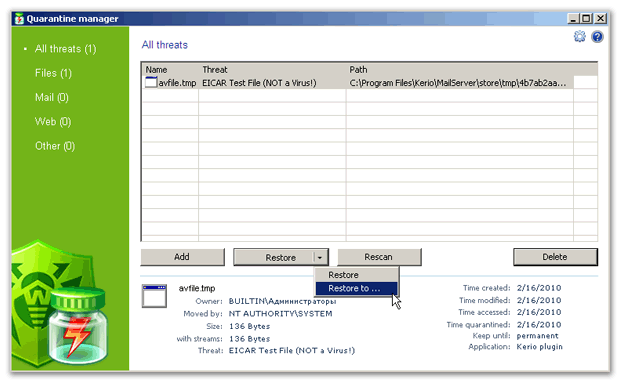Sort by the Name column header
This screenshot has height=382, width=620.
(170, 70)
